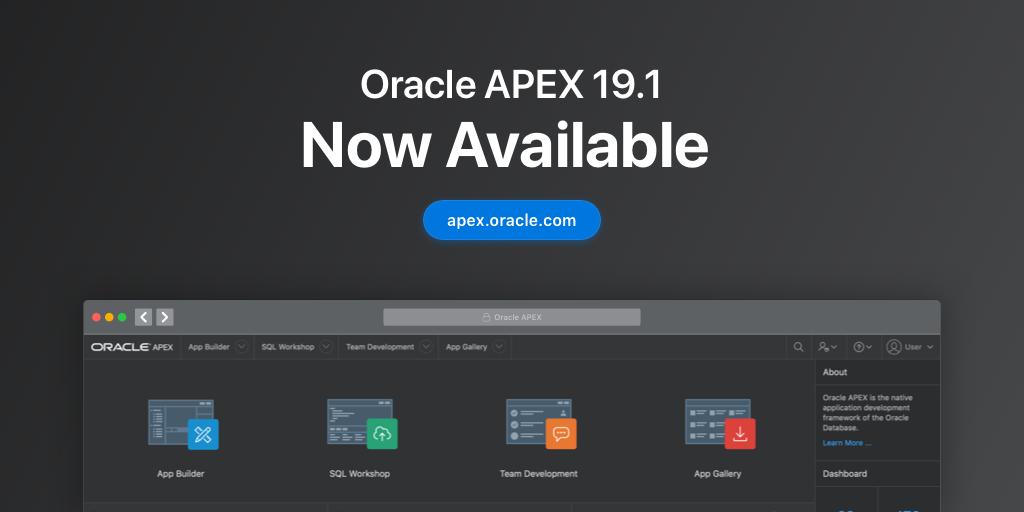Click the Team Development label text

point(539,474)
